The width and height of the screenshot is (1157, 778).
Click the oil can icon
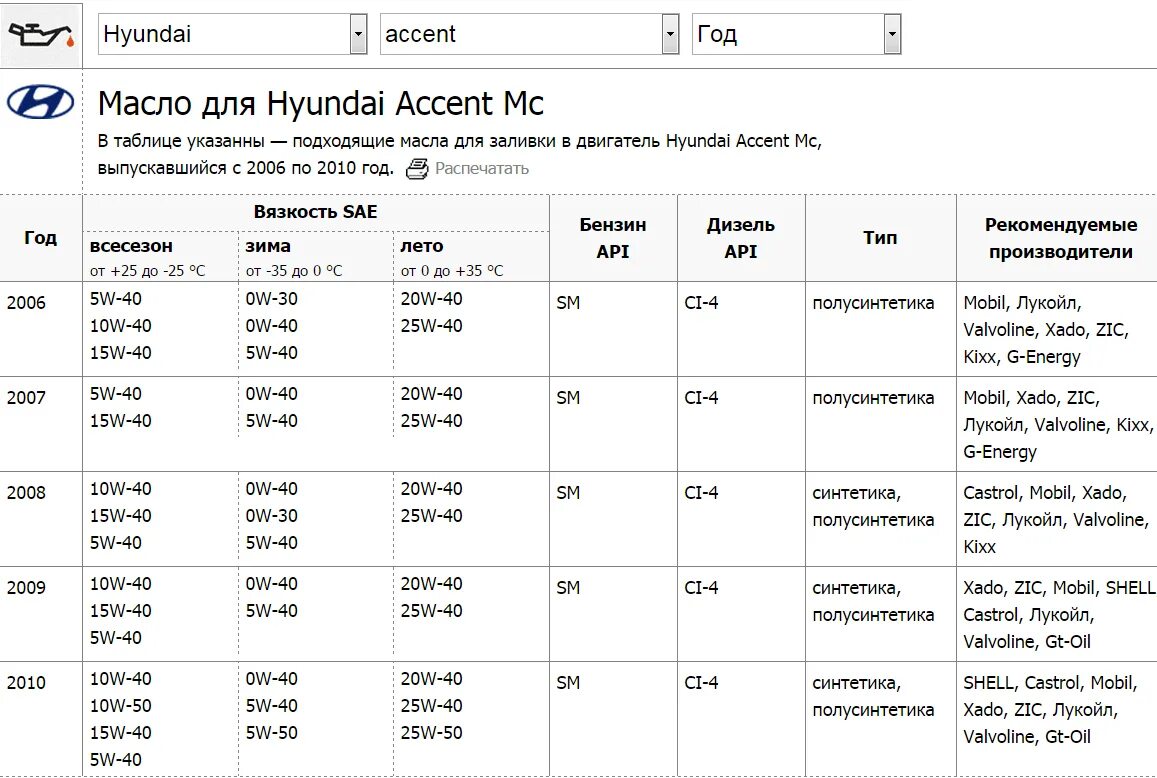pos(41,35)
